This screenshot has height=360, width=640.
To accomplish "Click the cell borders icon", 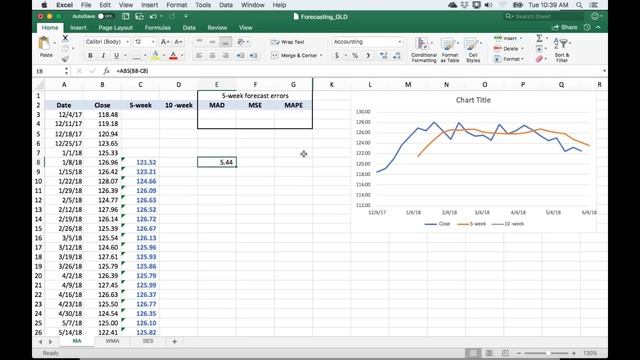I will point(136,56).
